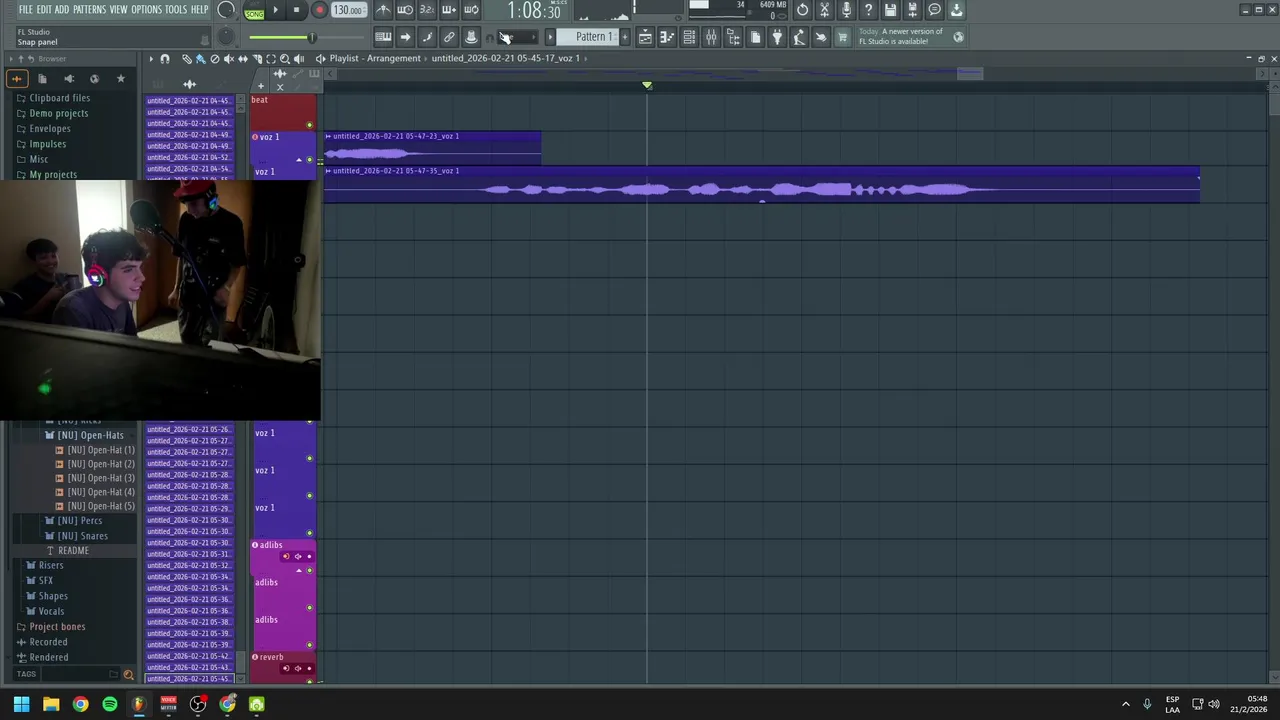Open the Tempo tapper icon
1280x720 pixels.
[799, 37]
